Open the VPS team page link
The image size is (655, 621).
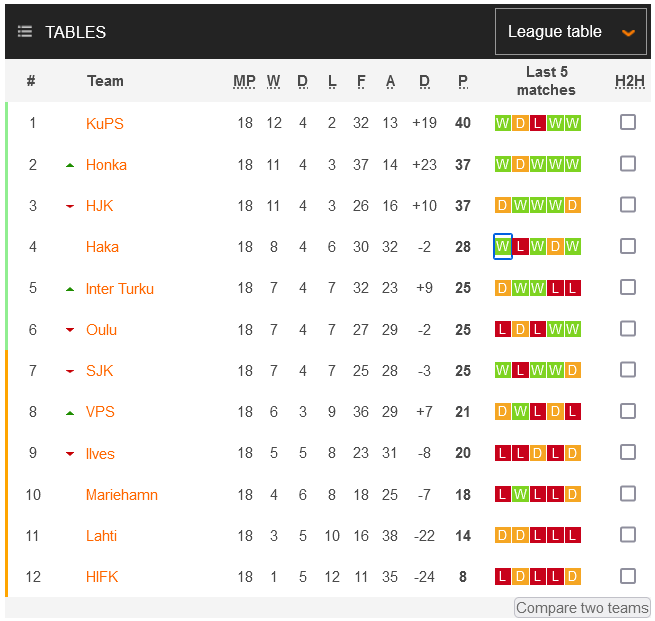100,412
